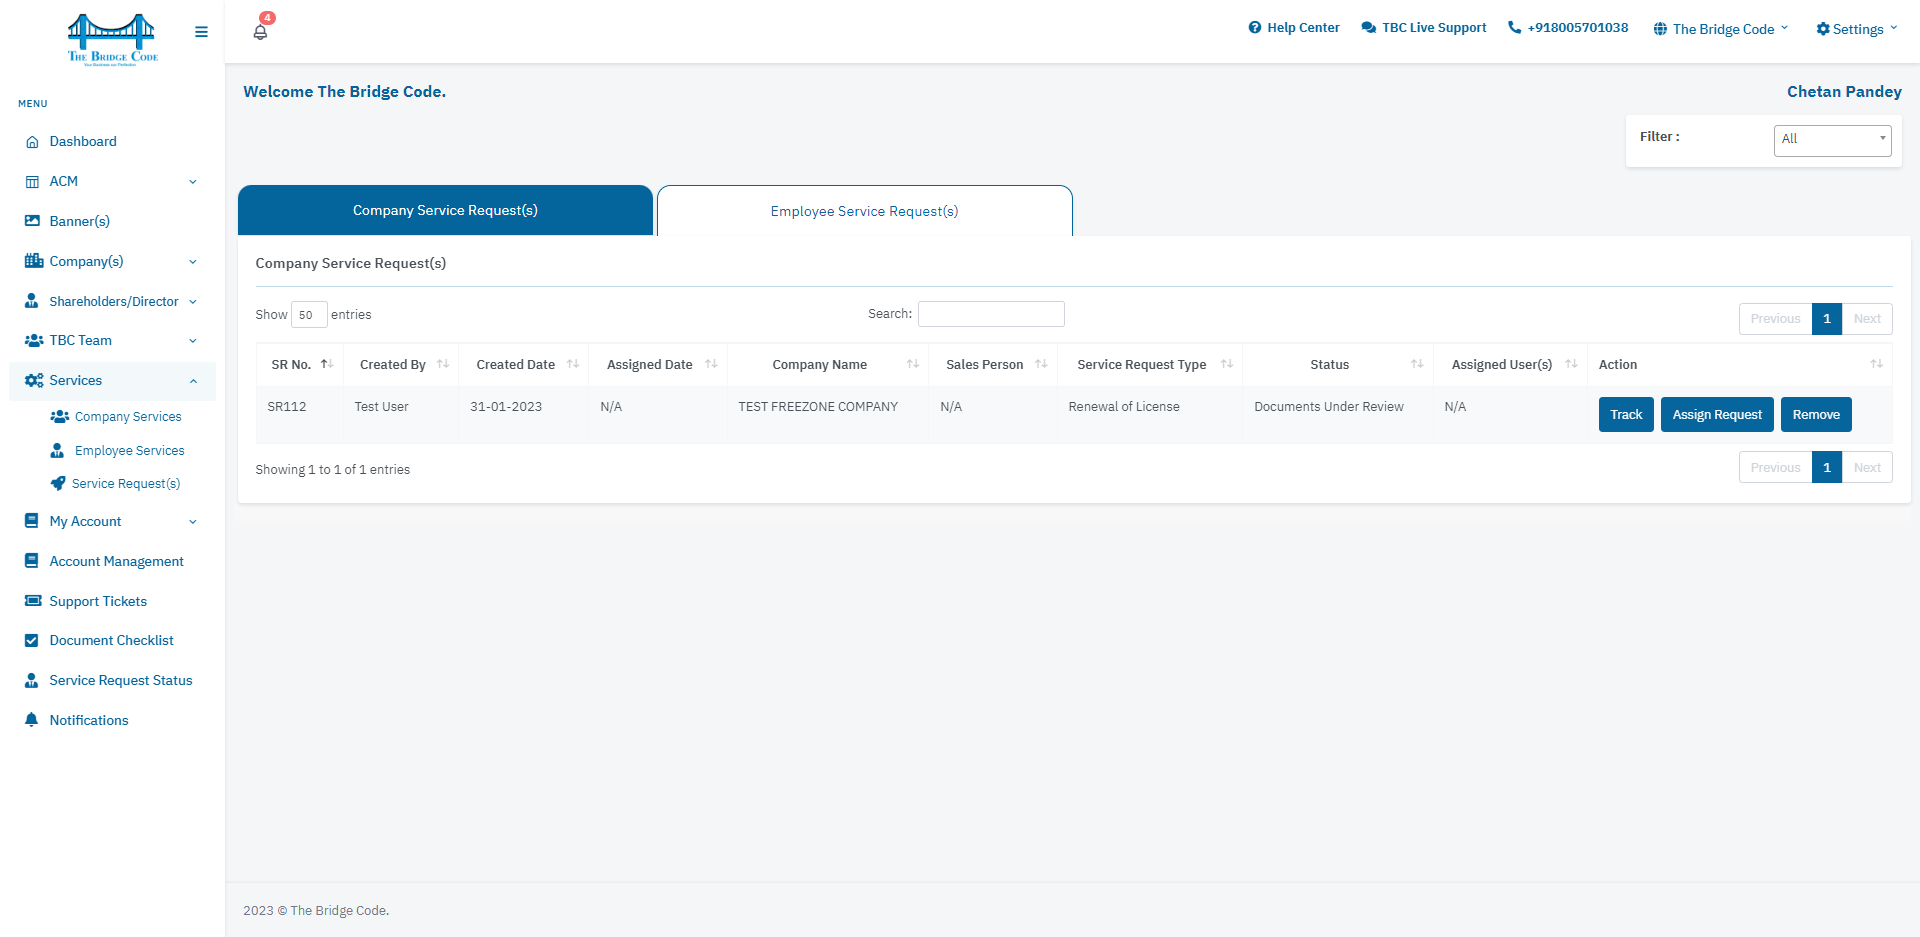Open notifications bell with 4 badge
Viewport: 1920px width, 937px height.
coord(261,30)
